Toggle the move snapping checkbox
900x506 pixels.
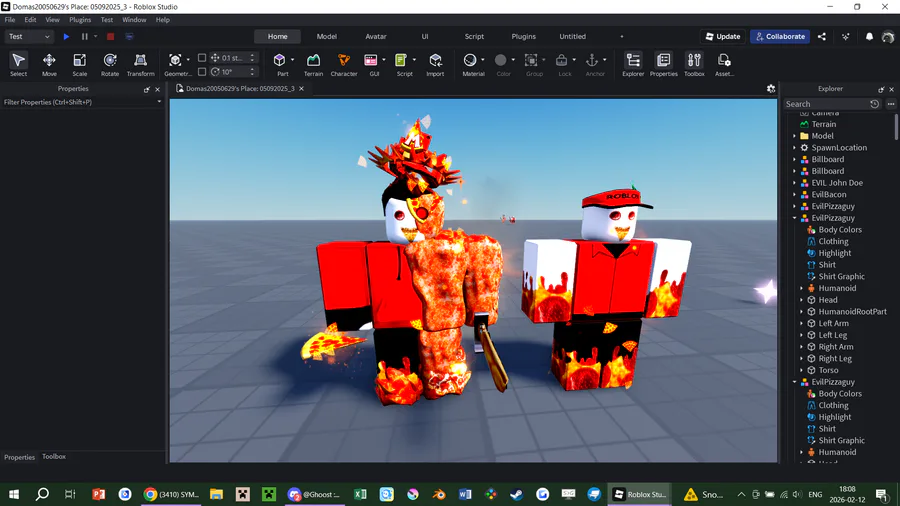coord(202,57)
